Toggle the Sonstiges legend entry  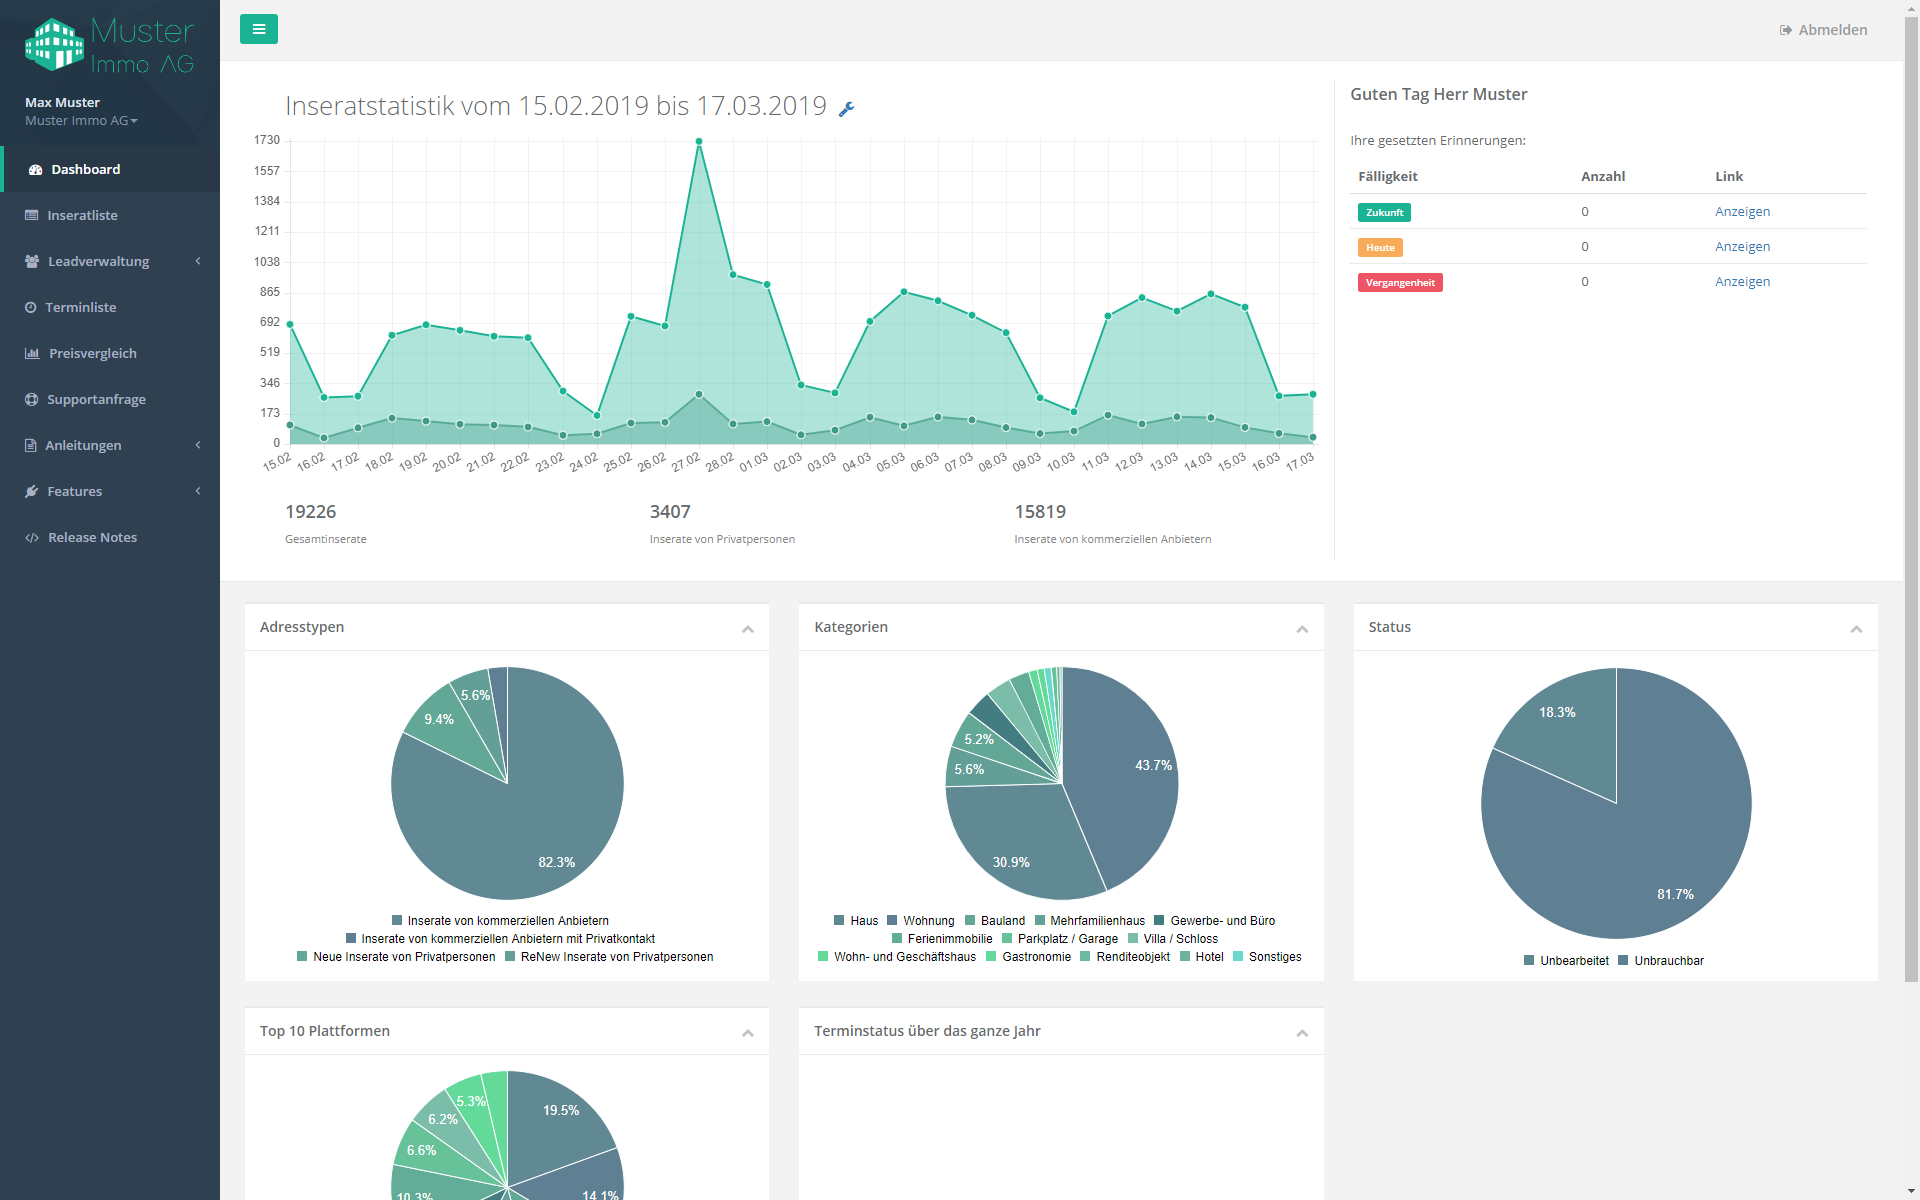[1267, 957]
